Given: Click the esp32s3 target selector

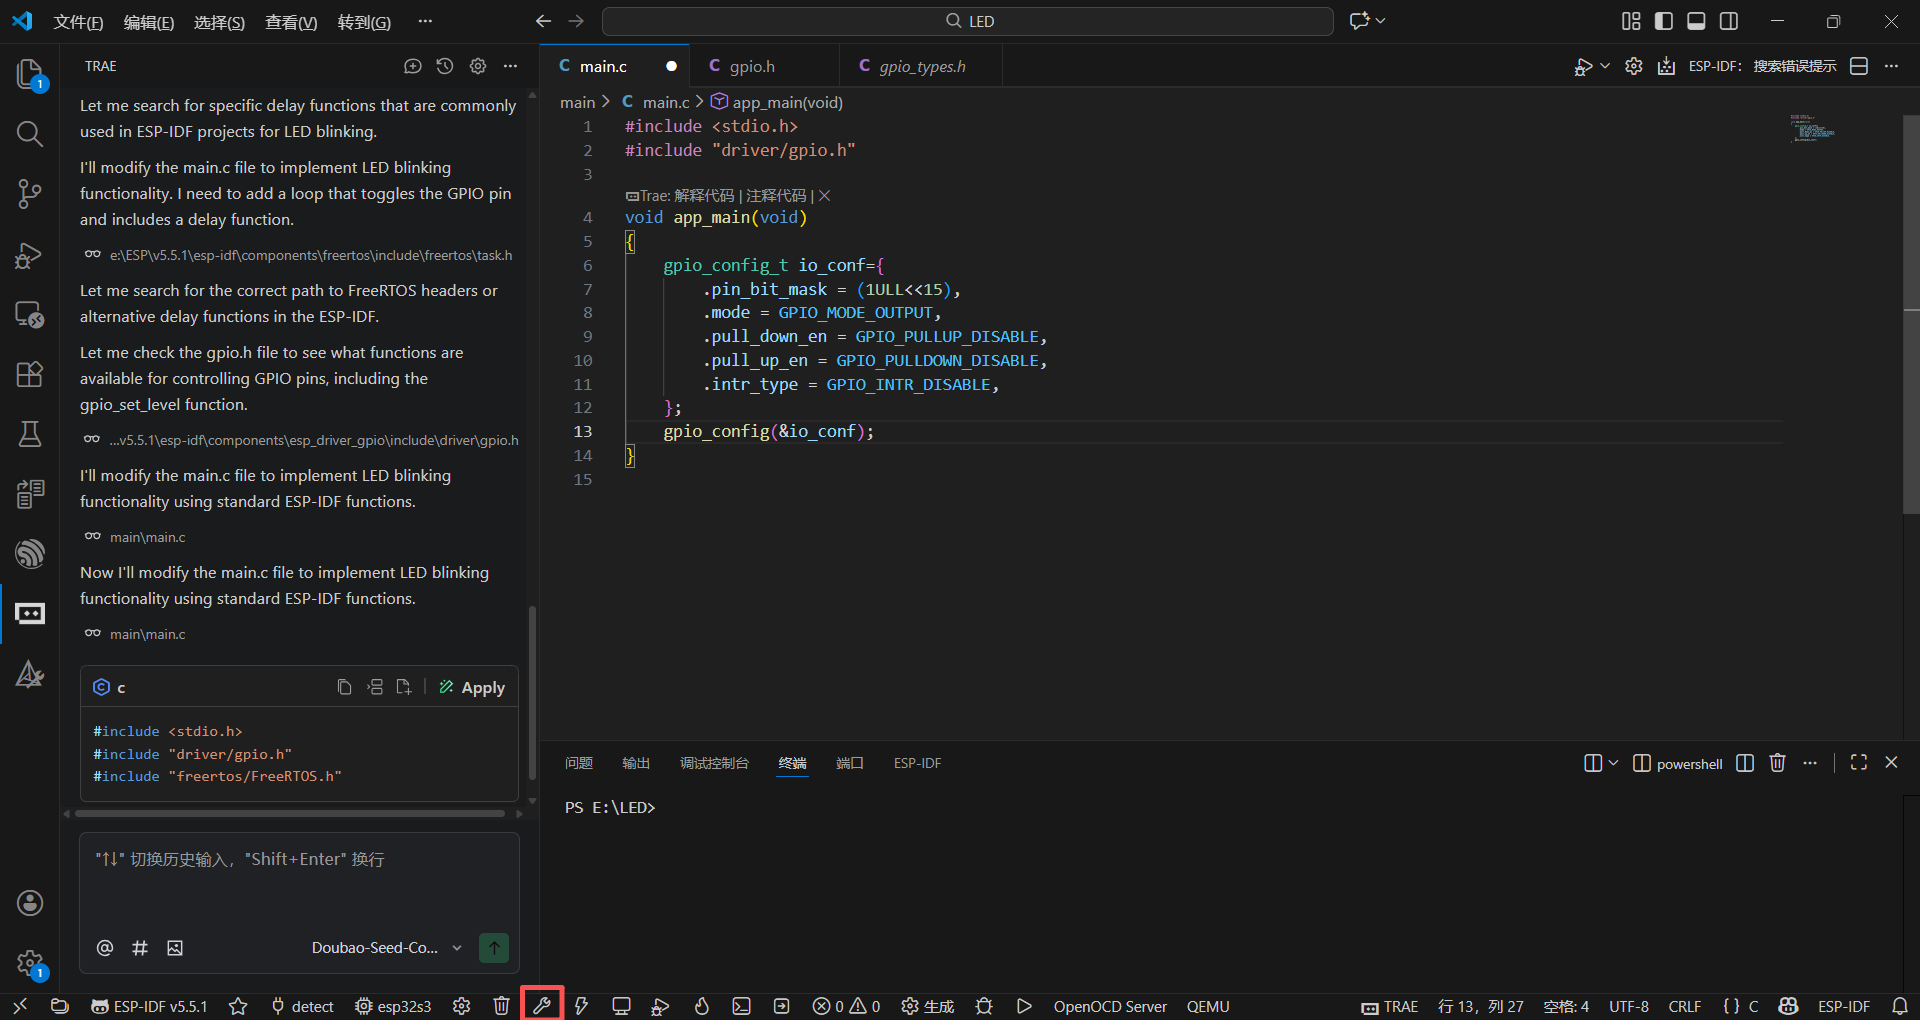Looking at the screenshot, I should click(x=393, y=1006).
